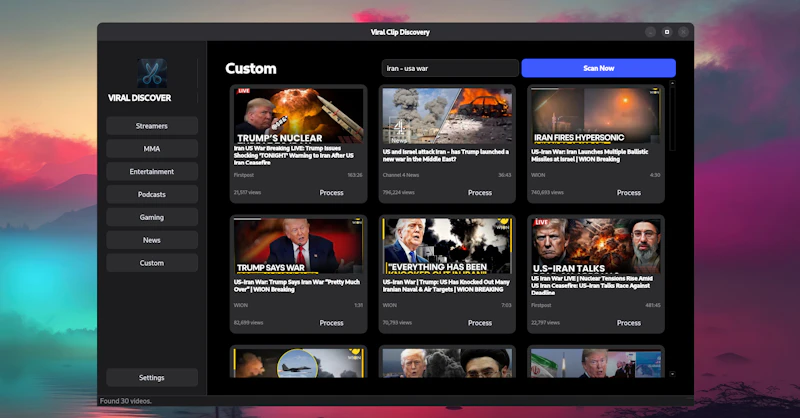
Task: Maximize the Viral Clip Discovery window
Action: (x=667, y=32)
